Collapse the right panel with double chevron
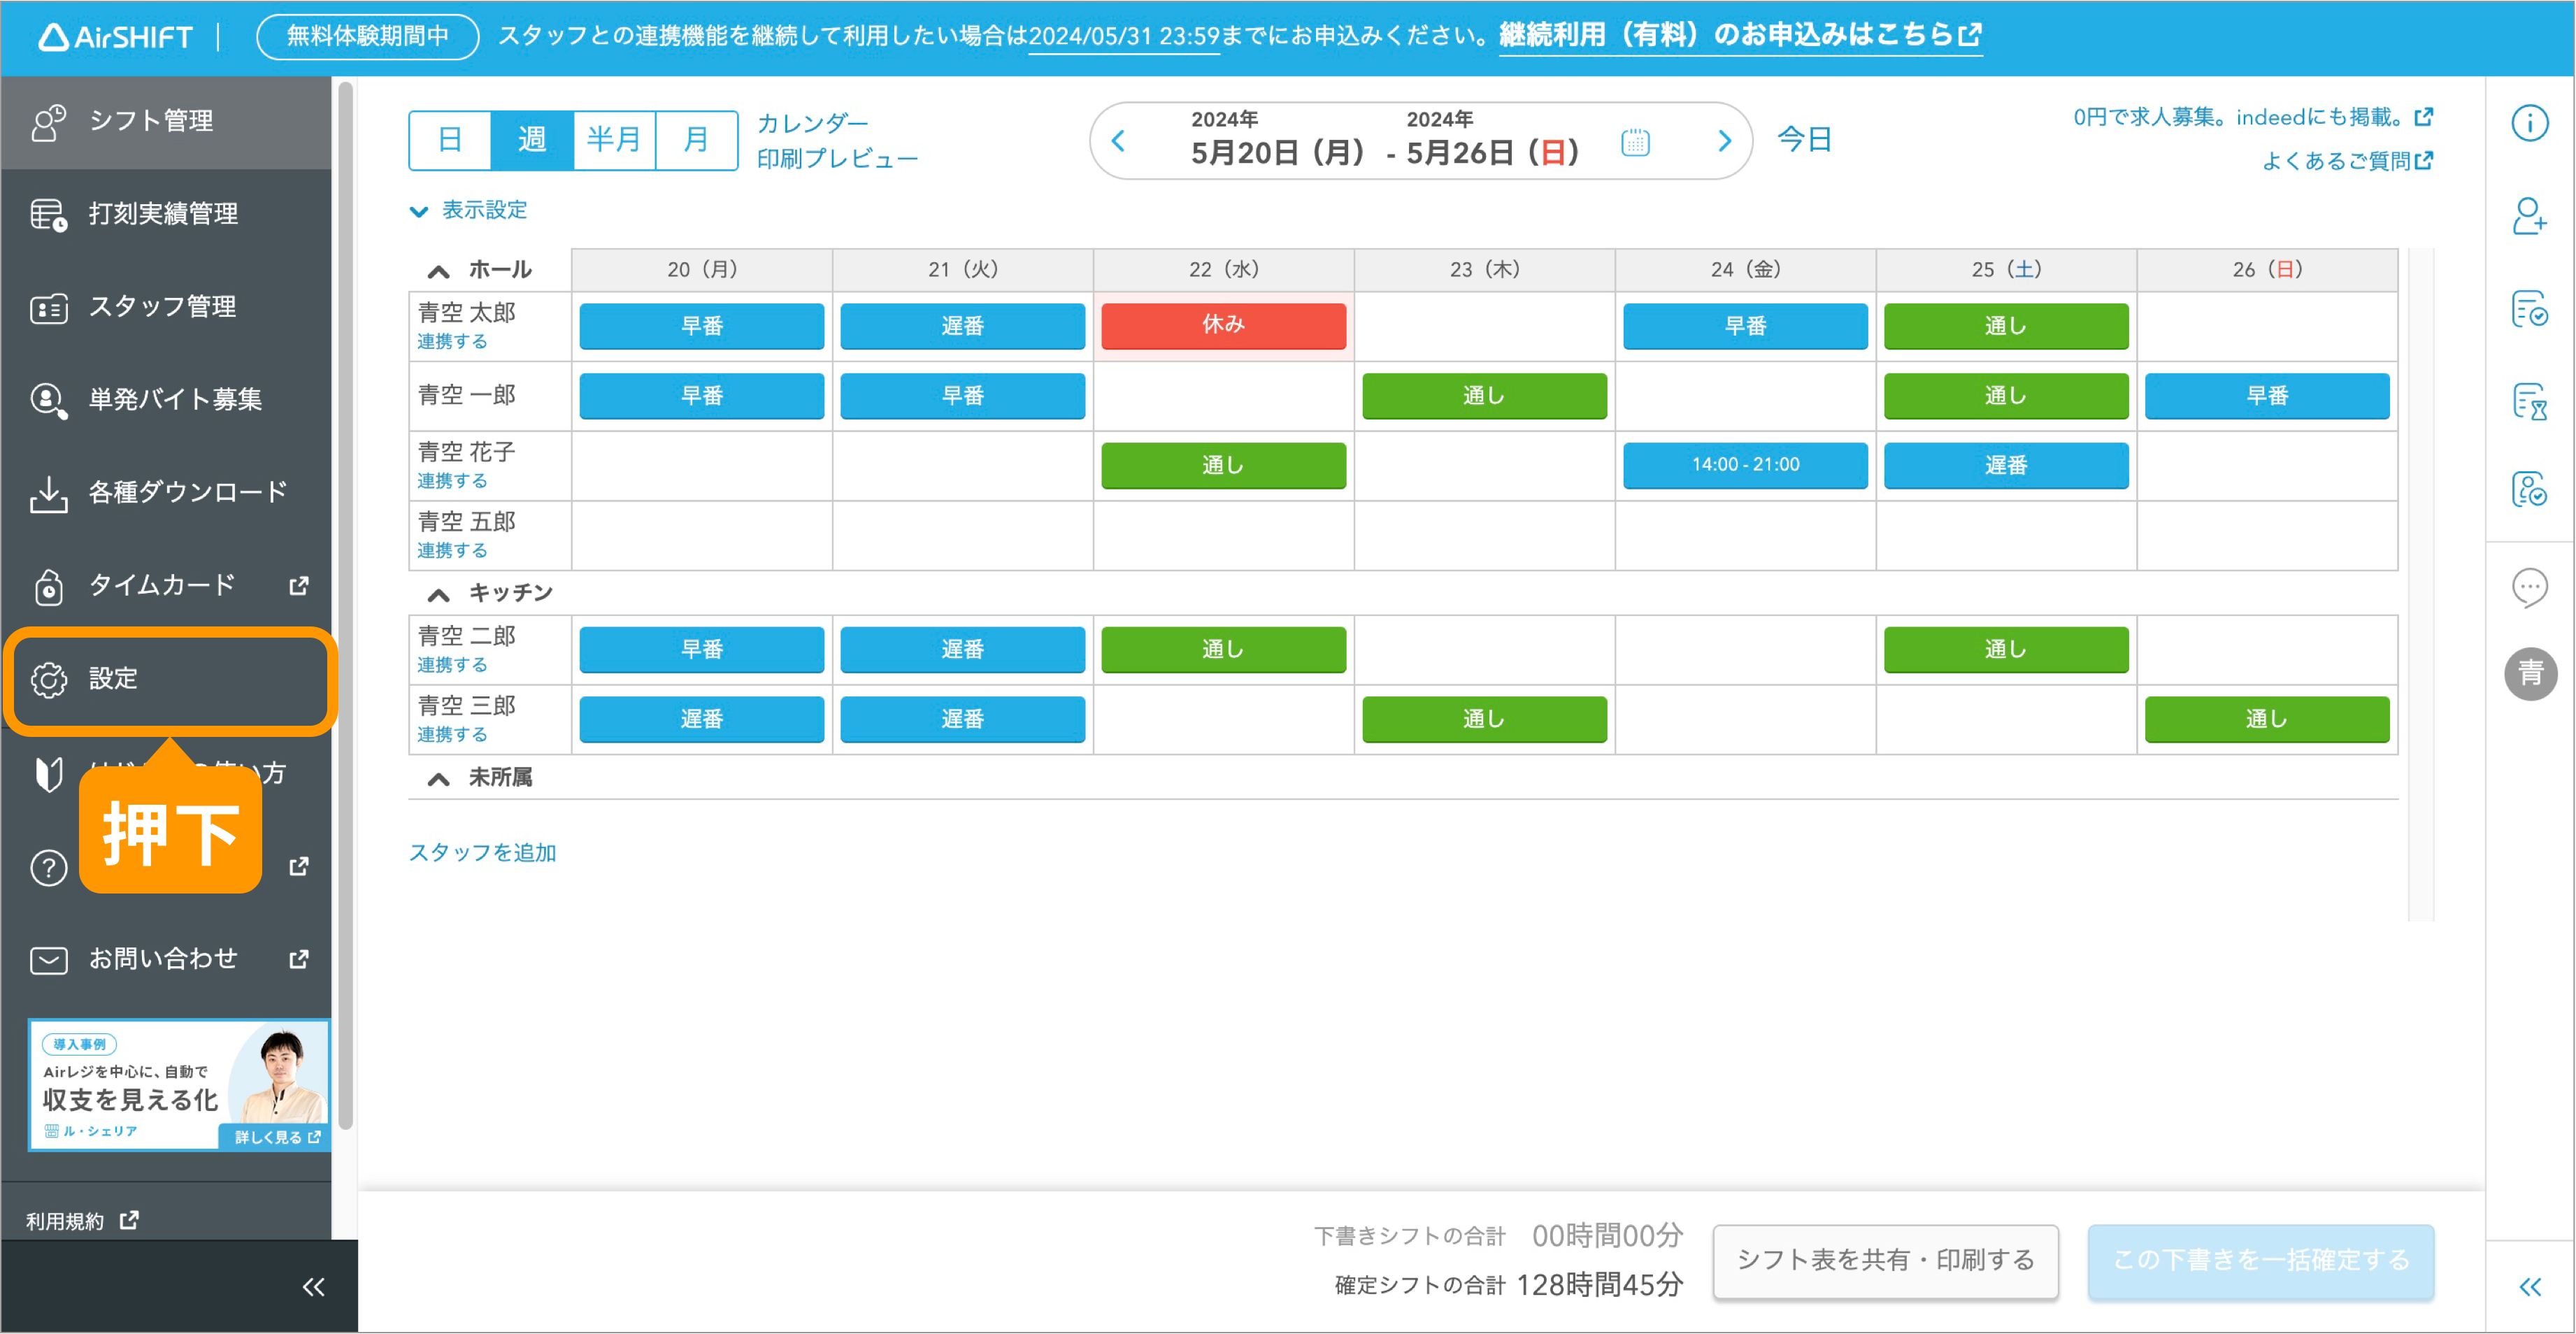The width and height of the screenshot is (2576, 1334). point(2530,1287)
